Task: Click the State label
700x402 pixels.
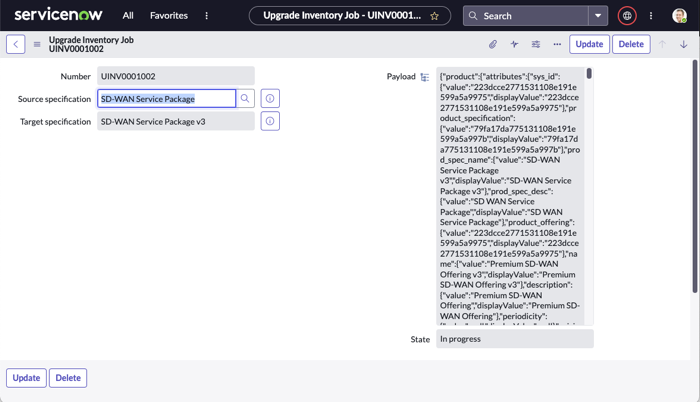Action: tap(420, 339)
